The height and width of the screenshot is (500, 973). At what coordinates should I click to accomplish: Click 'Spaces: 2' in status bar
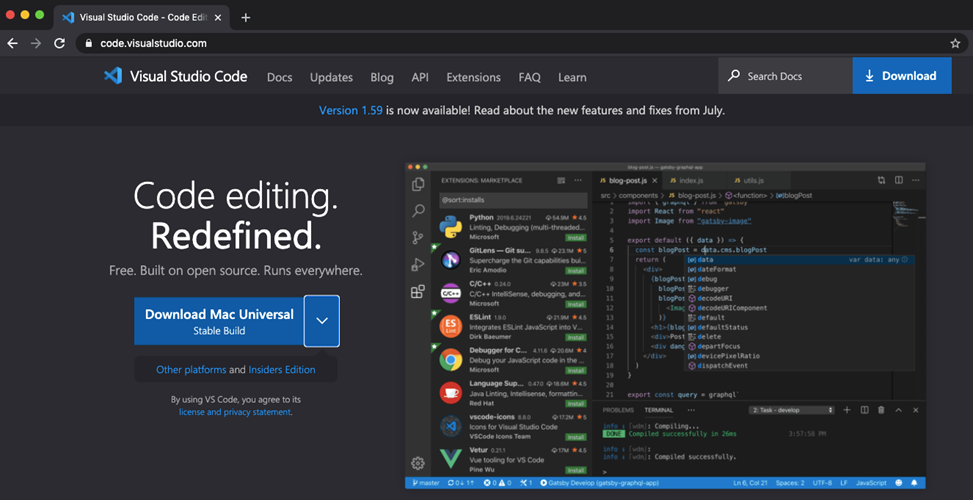pos(791,483)
